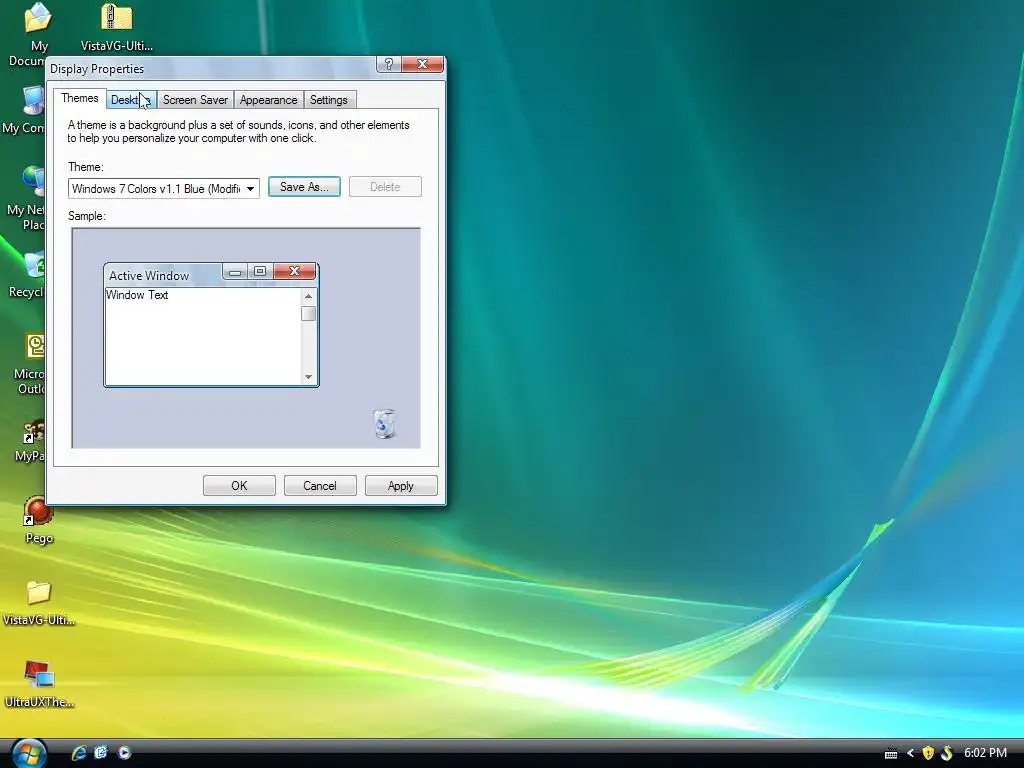Click the Help question mark button
Image resolution: width=1024 pixels, height=768 pixels.
pyautogui.click(x=389, y=64)
